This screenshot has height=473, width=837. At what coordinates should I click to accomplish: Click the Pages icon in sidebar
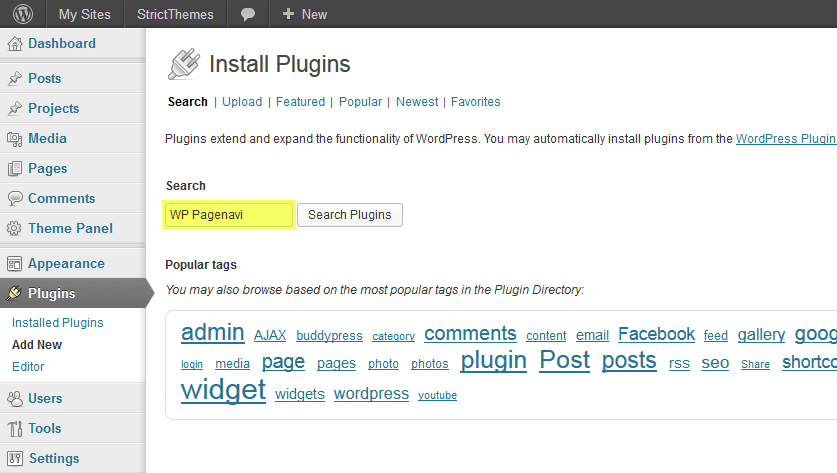point(14,169)
